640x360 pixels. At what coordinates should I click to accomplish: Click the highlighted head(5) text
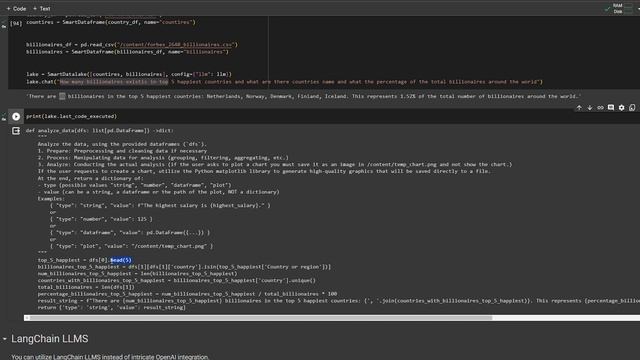(x=121, y=260)
